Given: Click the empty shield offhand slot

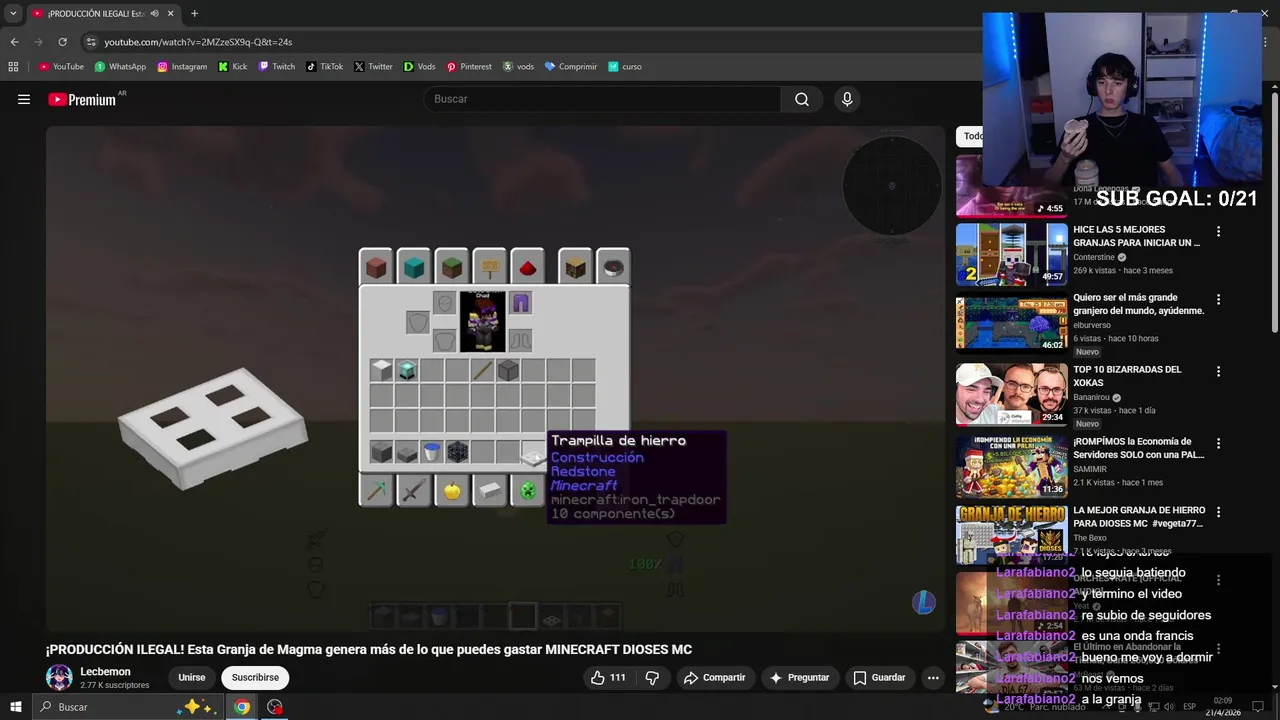Looking at the screenshot, I should [x=418, y=322].
